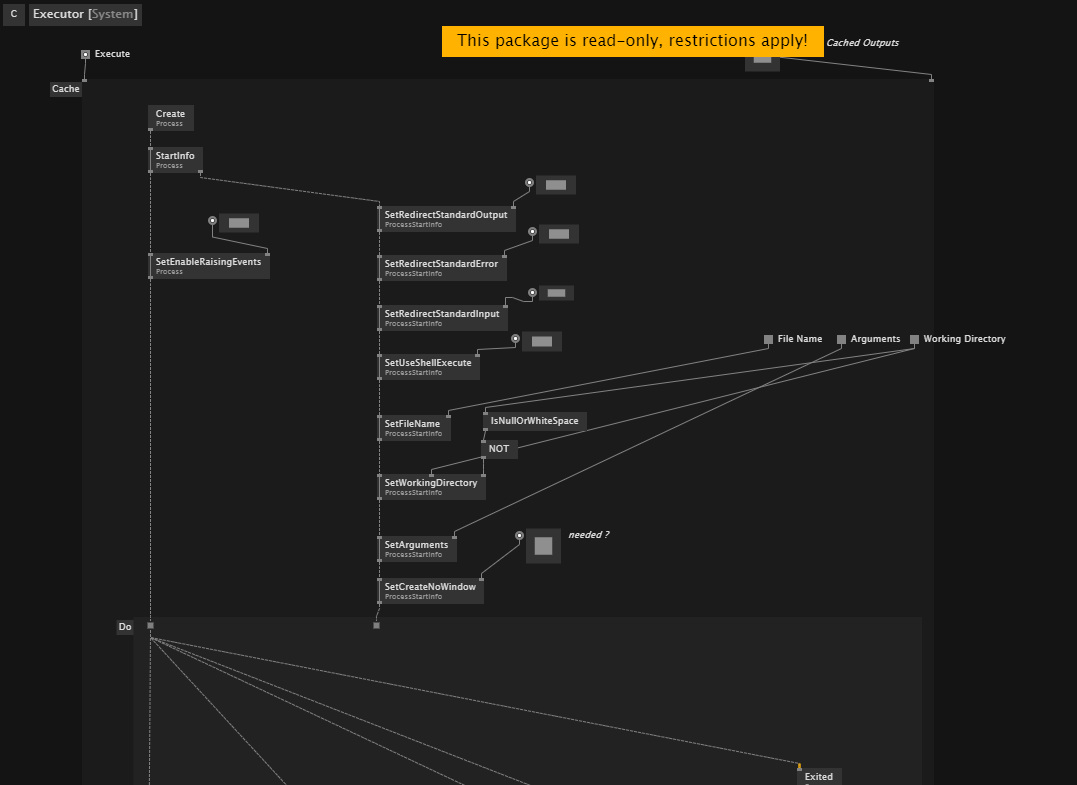1077x785 pixels.
Task: Toggle the boolean box for SetUseShellExecute
Action: 542,341
